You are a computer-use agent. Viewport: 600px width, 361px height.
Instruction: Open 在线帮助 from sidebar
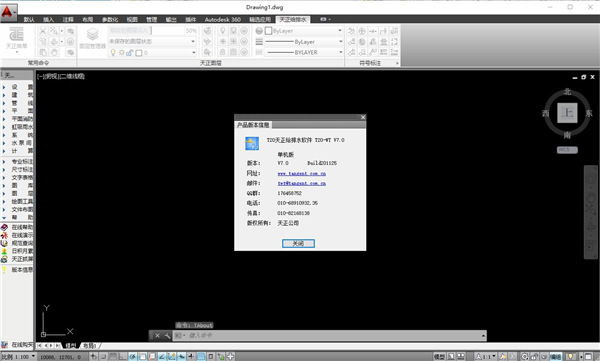(x=17, y=227)
